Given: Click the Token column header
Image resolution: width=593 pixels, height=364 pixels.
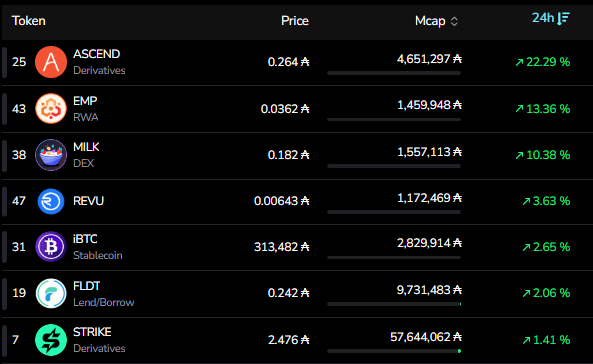Looking at the screenshot, I should pyautogui.click(x=29, y=21).
